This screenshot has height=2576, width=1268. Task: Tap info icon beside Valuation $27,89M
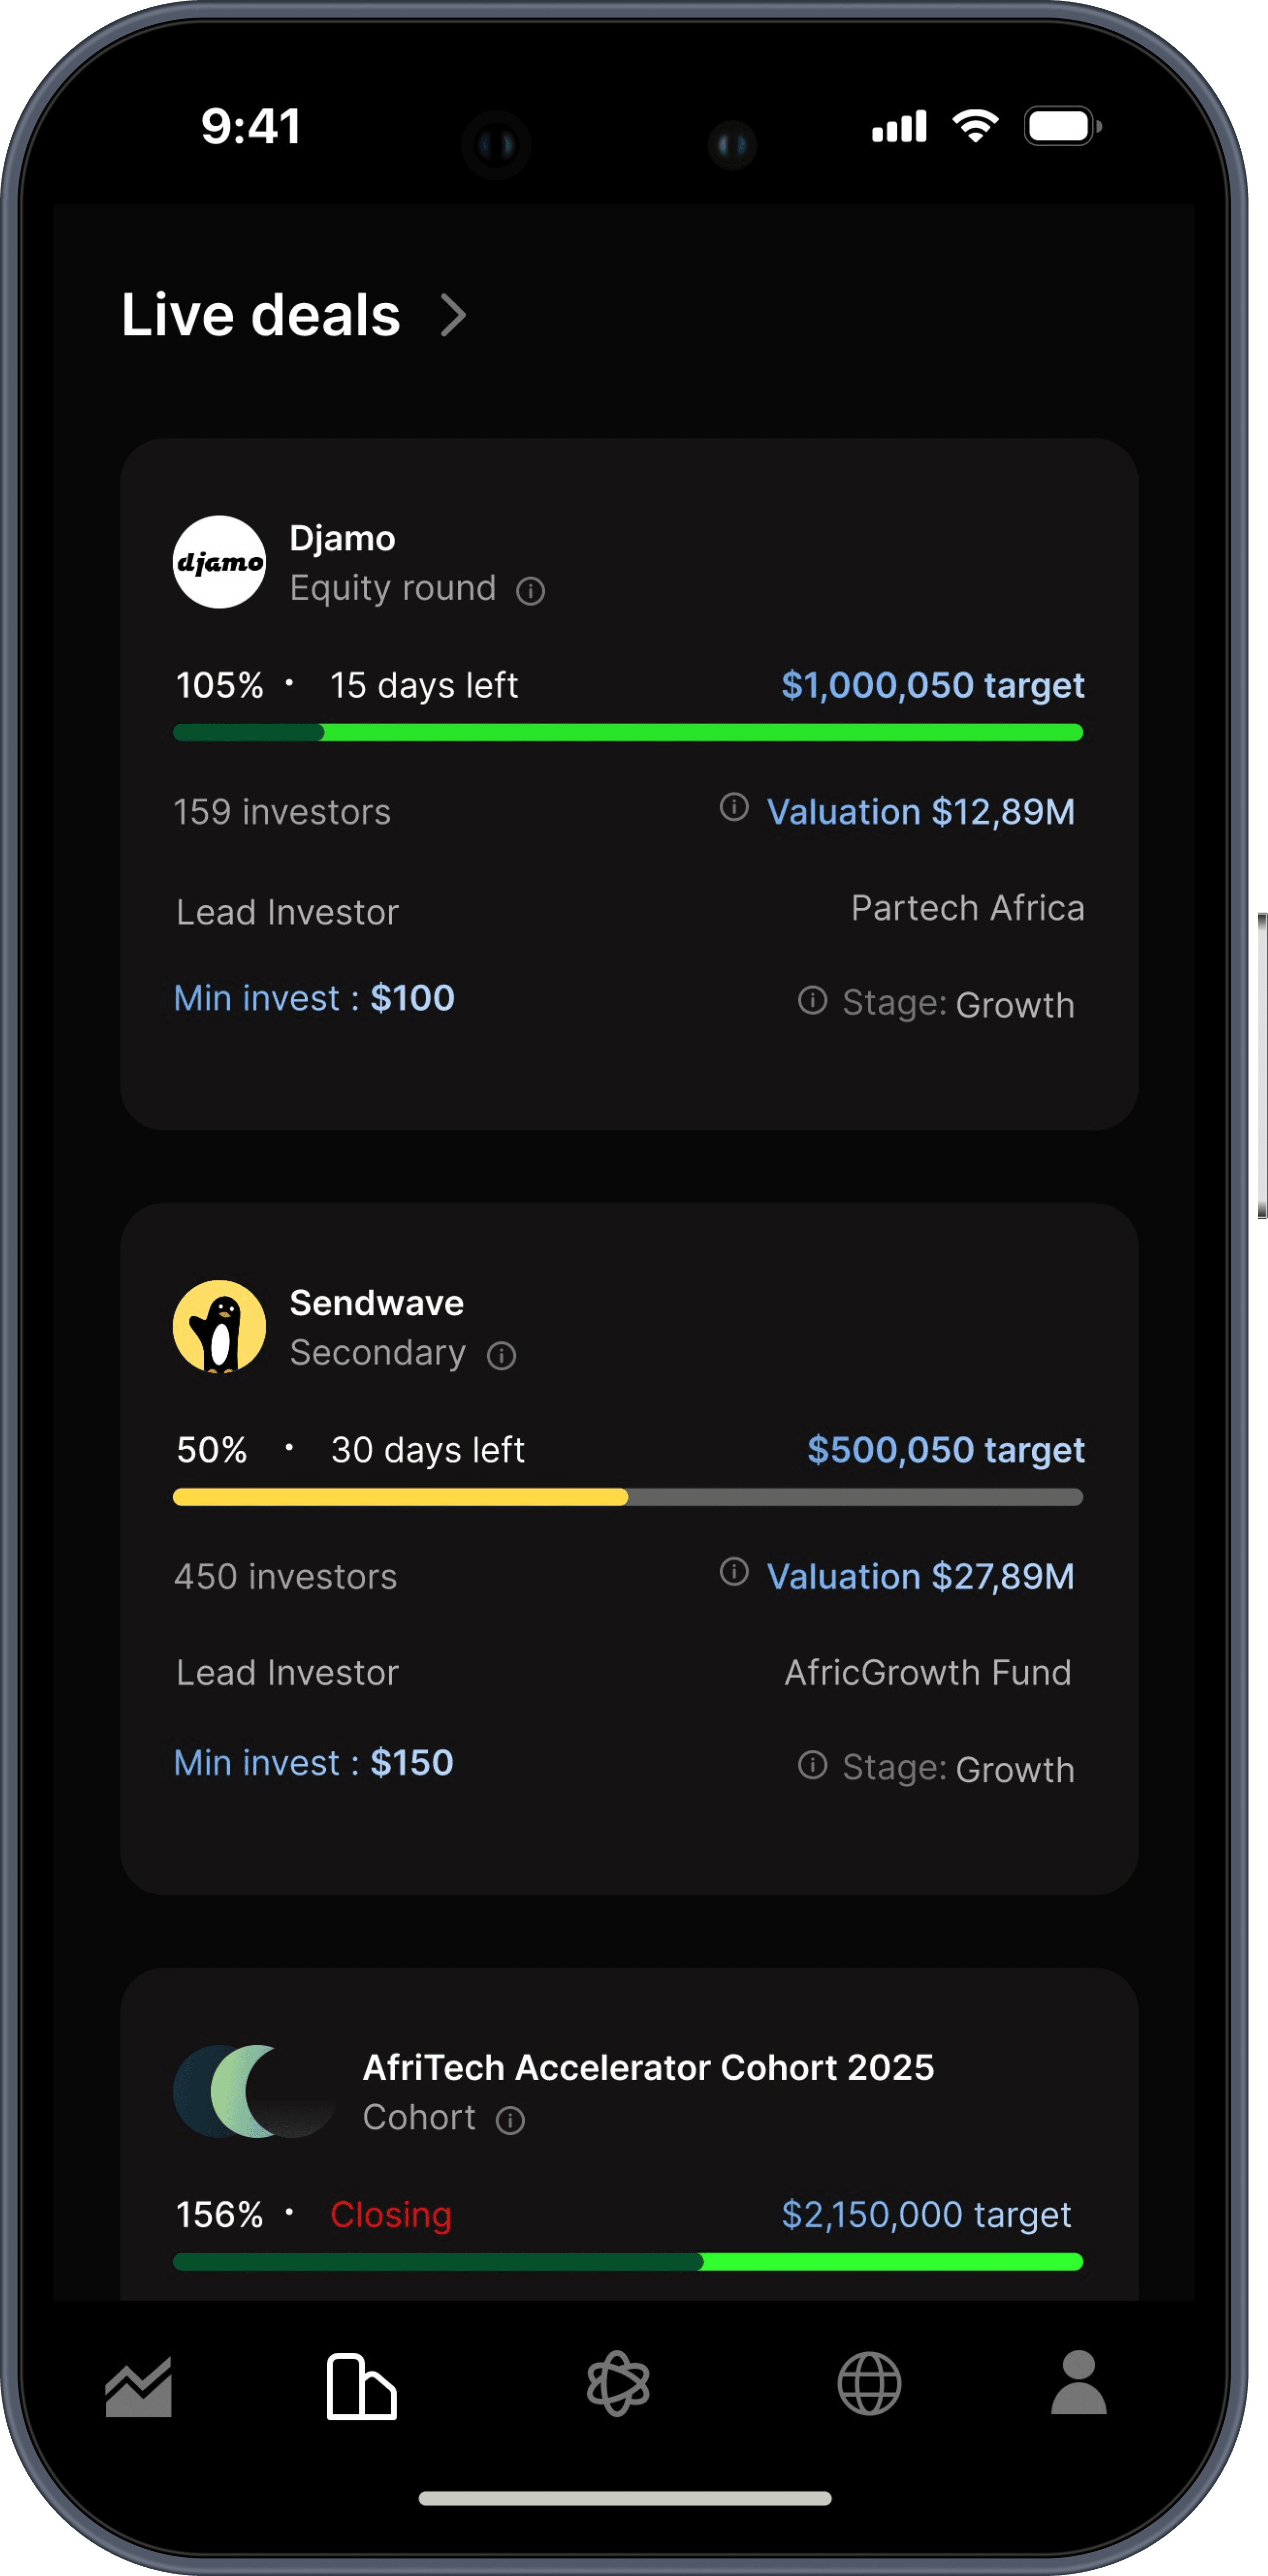[x=734, y=1572]
